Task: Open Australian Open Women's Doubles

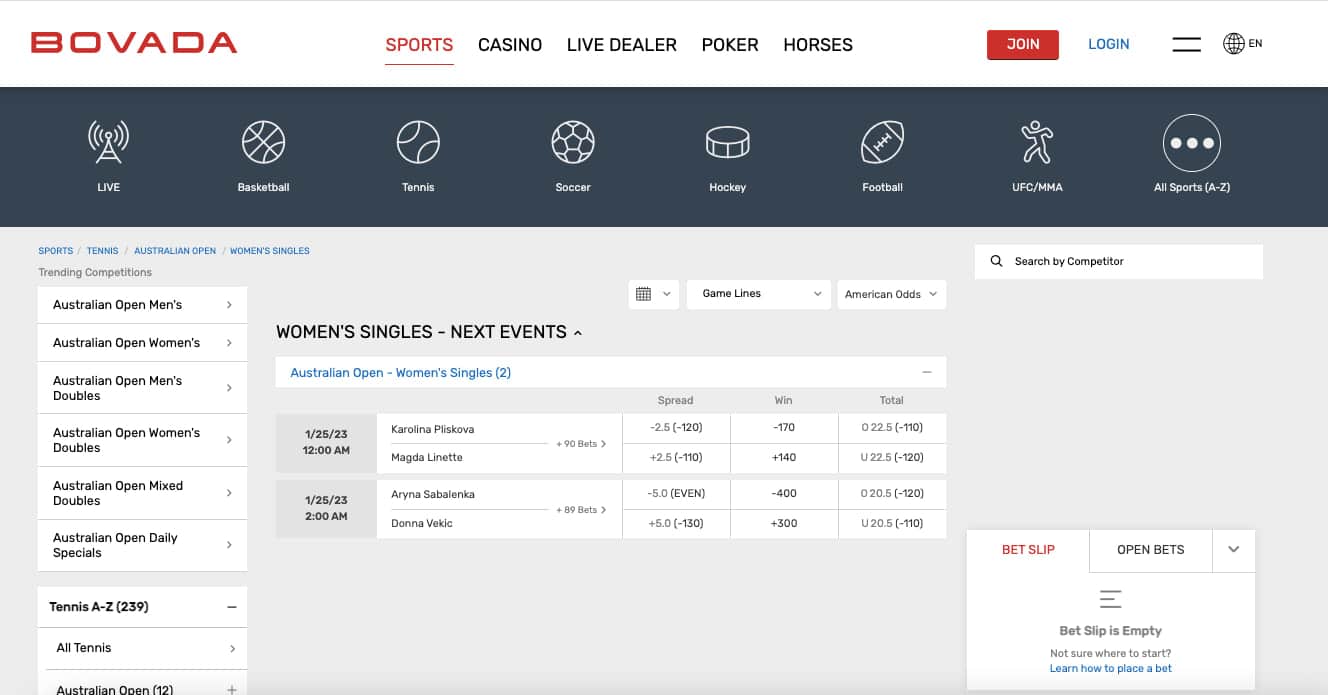Action: click(142, 440)
